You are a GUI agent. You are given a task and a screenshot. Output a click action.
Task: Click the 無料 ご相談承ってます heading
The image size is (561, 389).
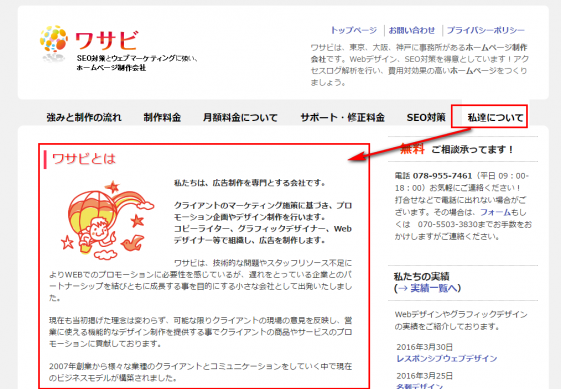pos(457,149)
